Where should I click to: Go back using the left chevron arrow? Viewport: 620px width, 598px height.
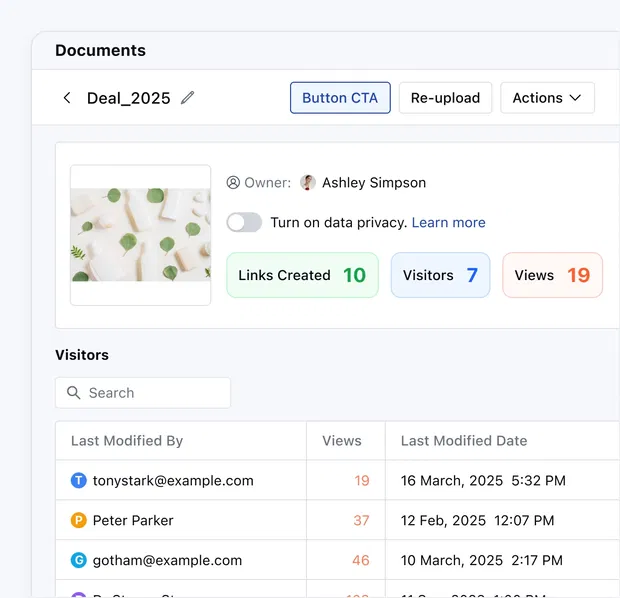67,98
